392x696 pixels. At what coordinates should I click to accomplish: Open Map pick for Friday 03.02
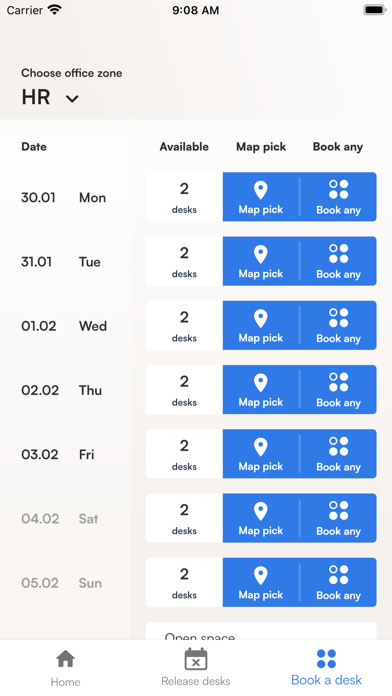coord(261,454)
